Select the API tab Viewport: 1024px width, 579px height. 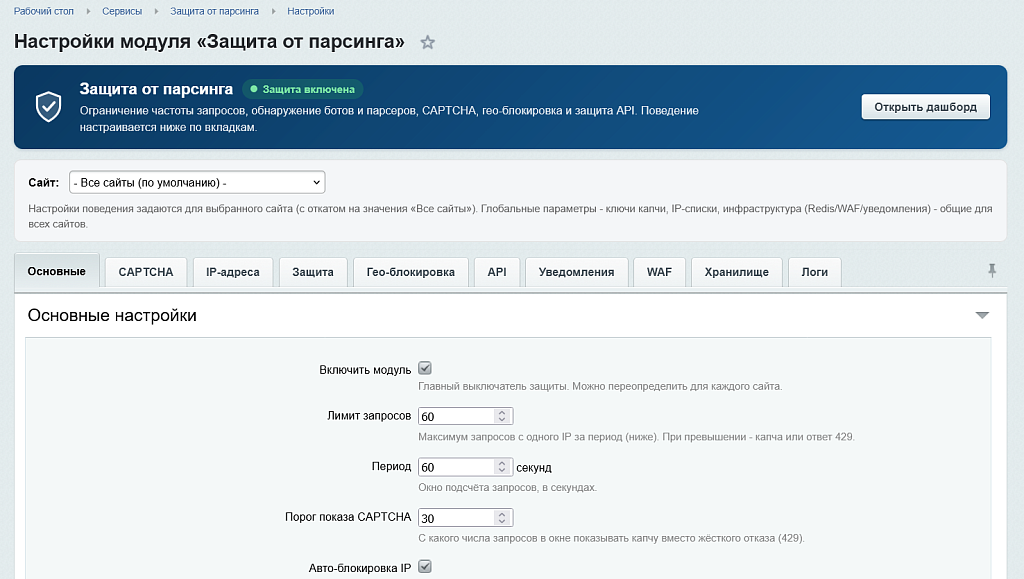click(x=497, y=272)
